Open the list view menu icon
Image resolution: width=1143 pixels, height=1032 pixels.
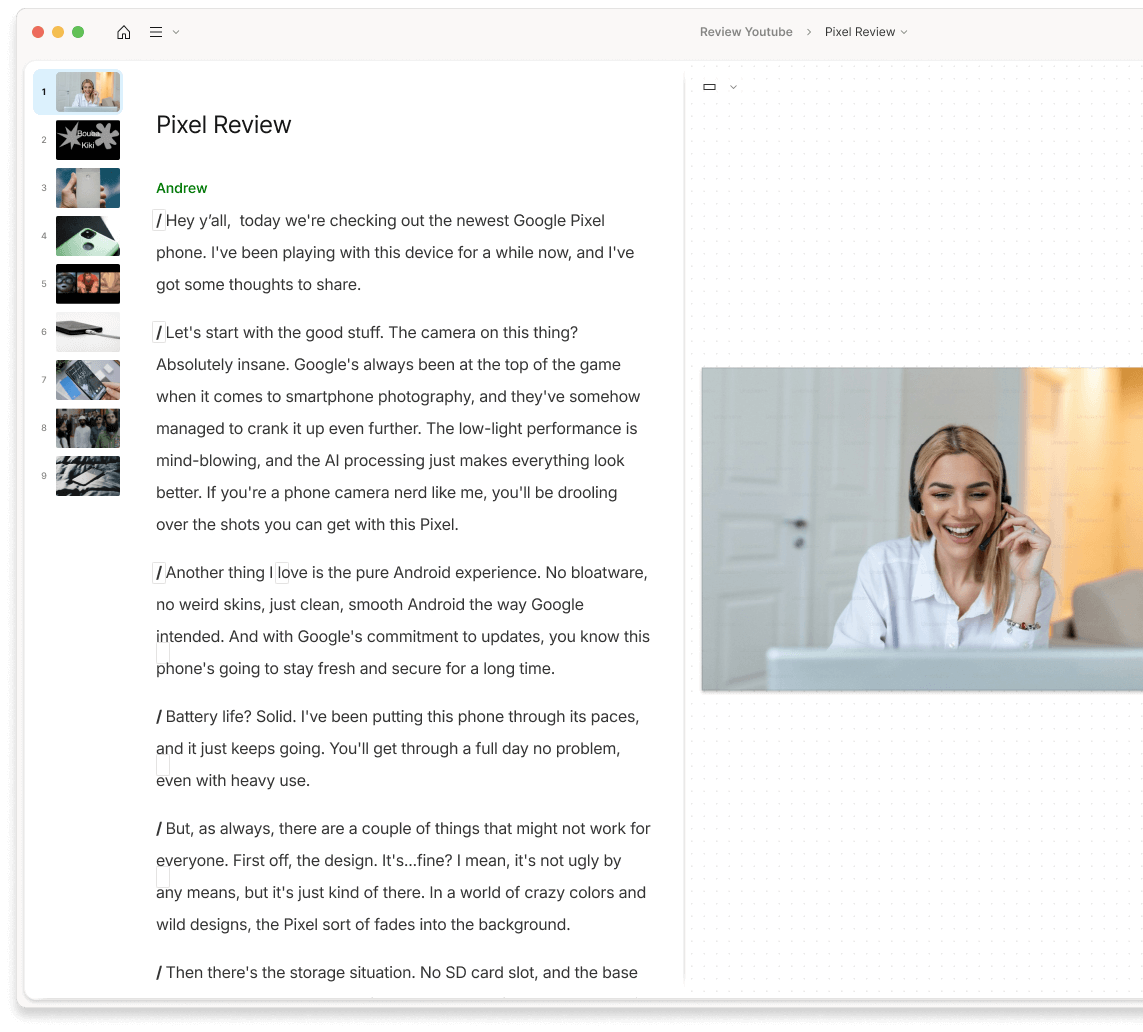click(x=156, y=32)
